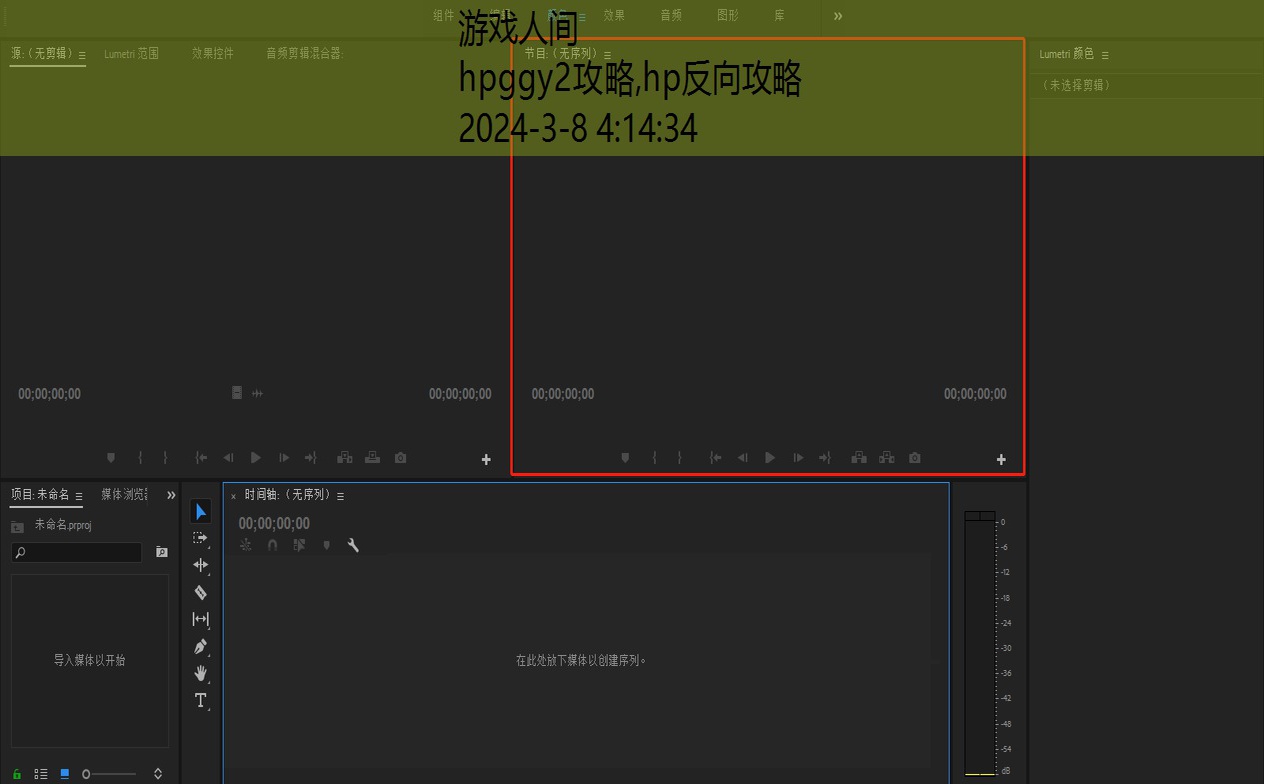Image resolution: width=1264 pixels, height=784 pixels.
Task: Open Project panel hamburger menu
Action: [x=79, y=496]
